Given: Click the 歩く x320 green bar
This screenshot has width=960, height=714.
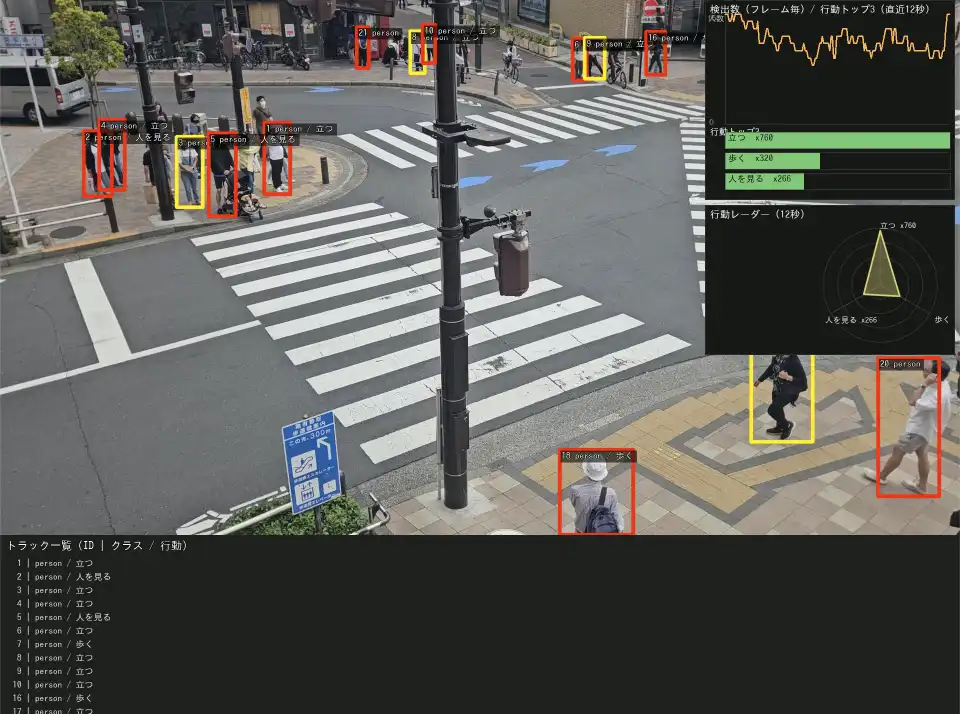Looking at the screenshot, I should point(772,160).
